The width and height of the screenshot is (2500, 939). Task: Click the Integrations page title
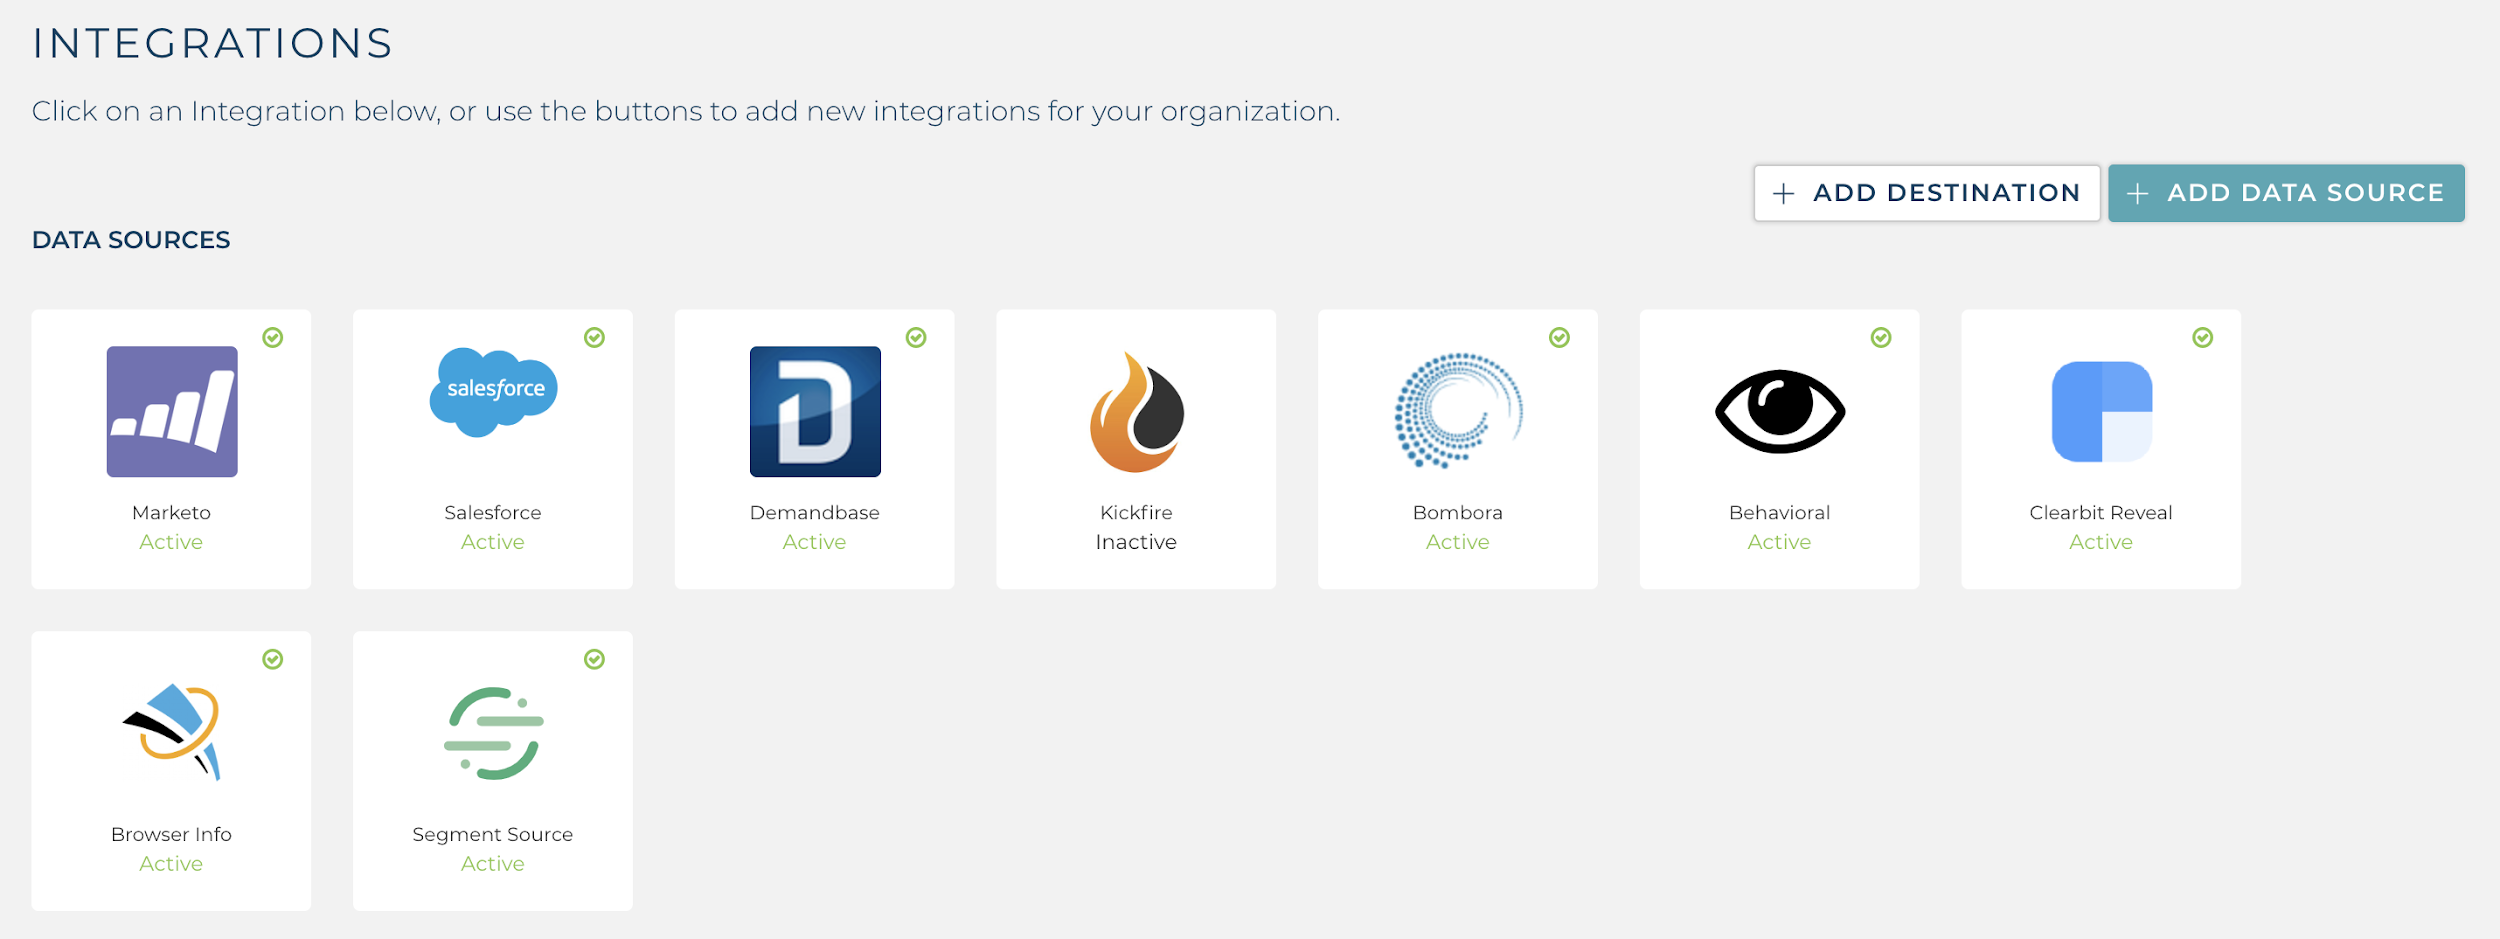pos(213,43)
